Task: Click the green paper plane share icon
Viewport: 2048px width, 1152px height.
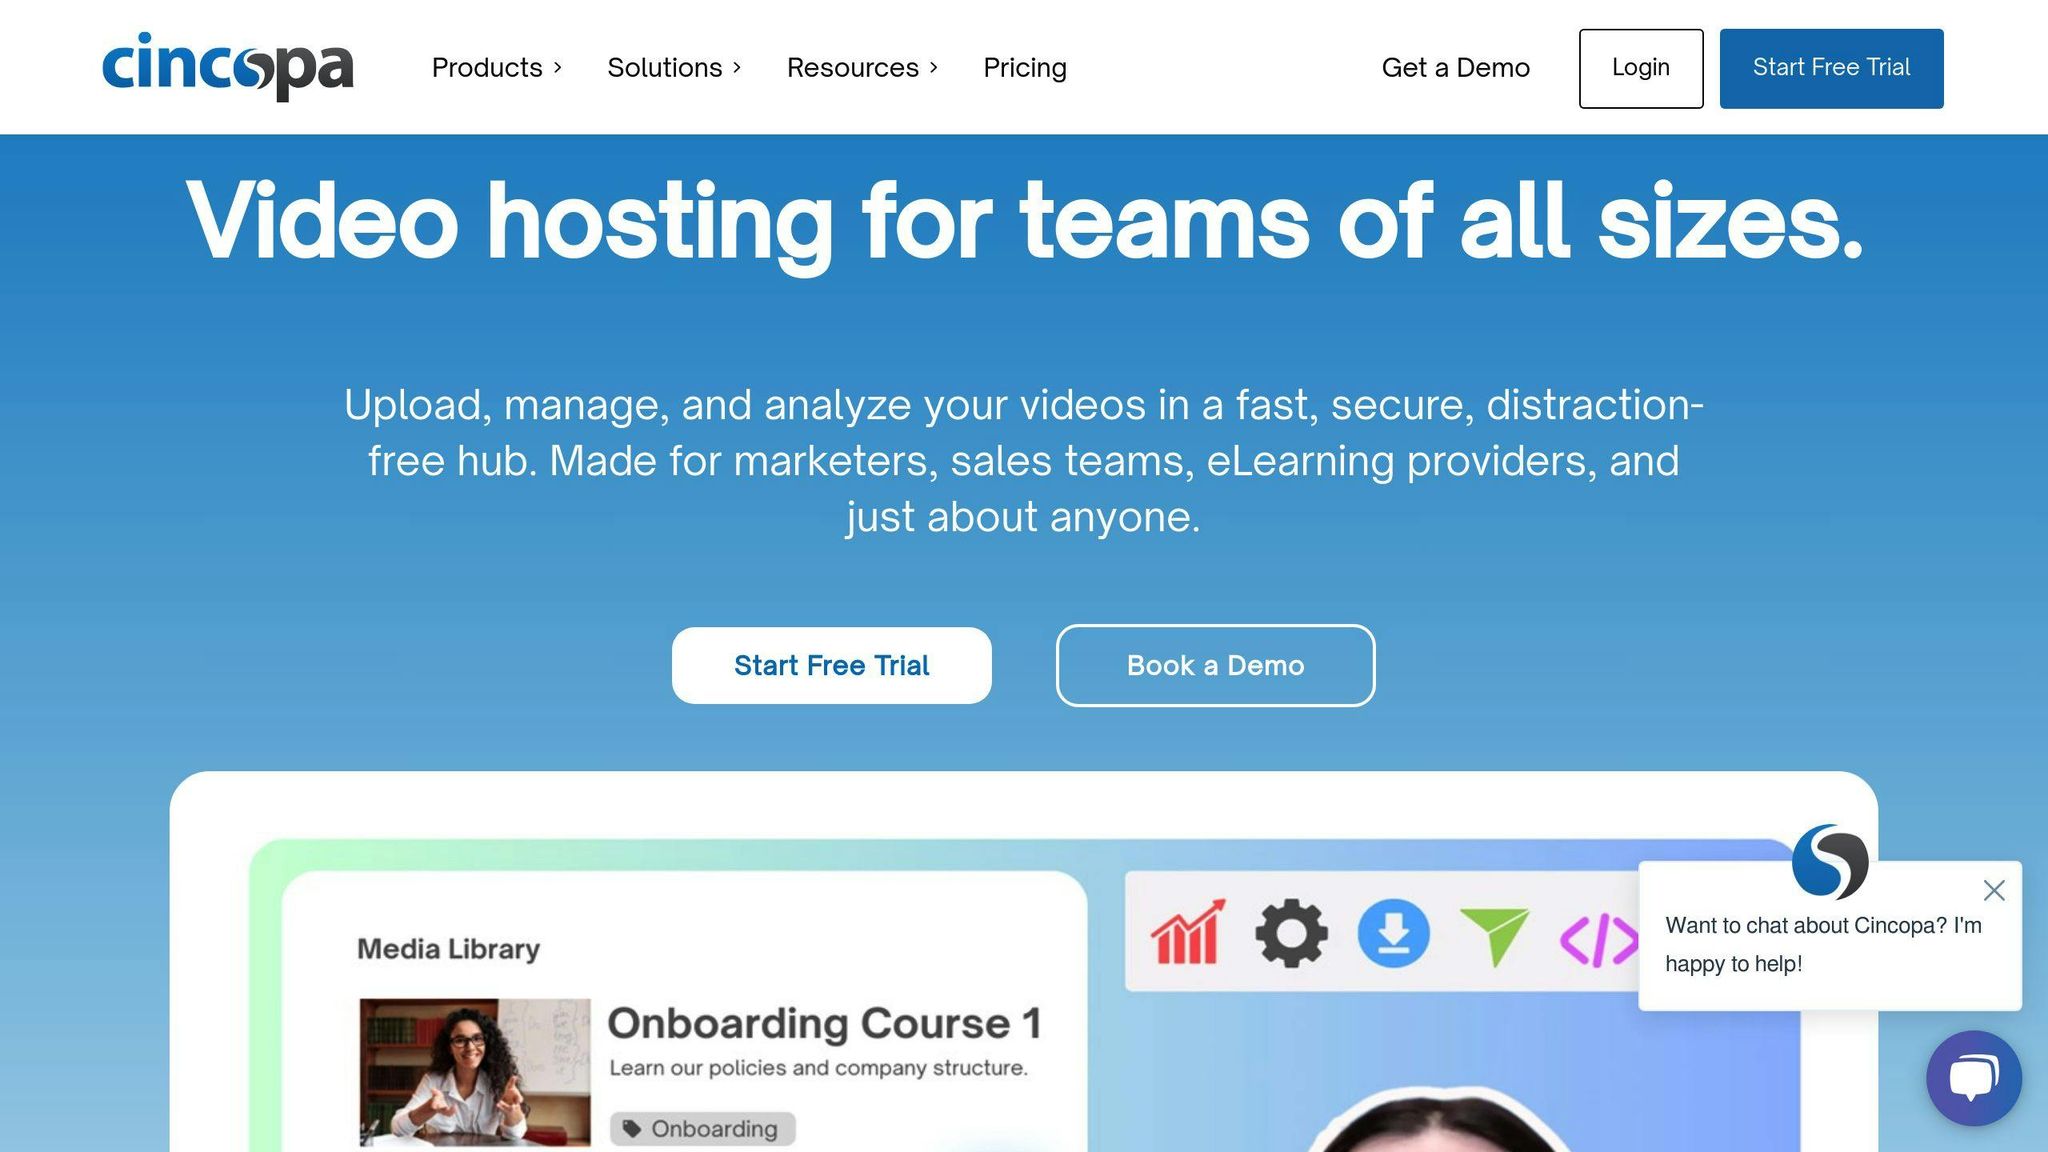Action: [x=1495, y=936]
